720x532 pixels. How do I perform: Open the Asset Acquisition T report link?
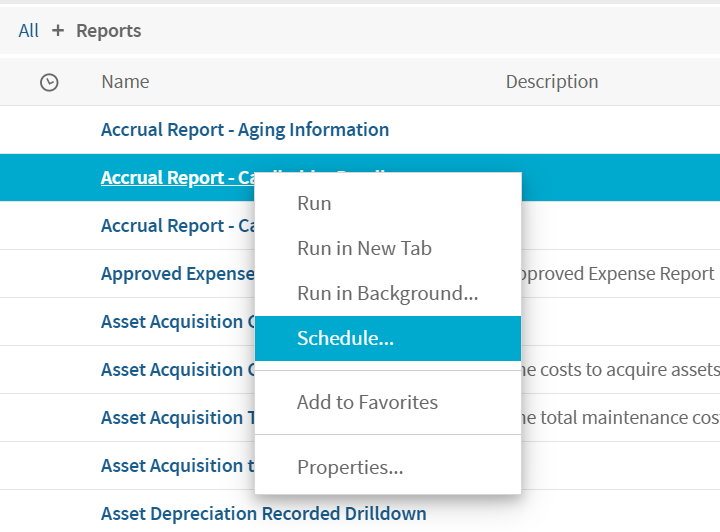(176, 418)
